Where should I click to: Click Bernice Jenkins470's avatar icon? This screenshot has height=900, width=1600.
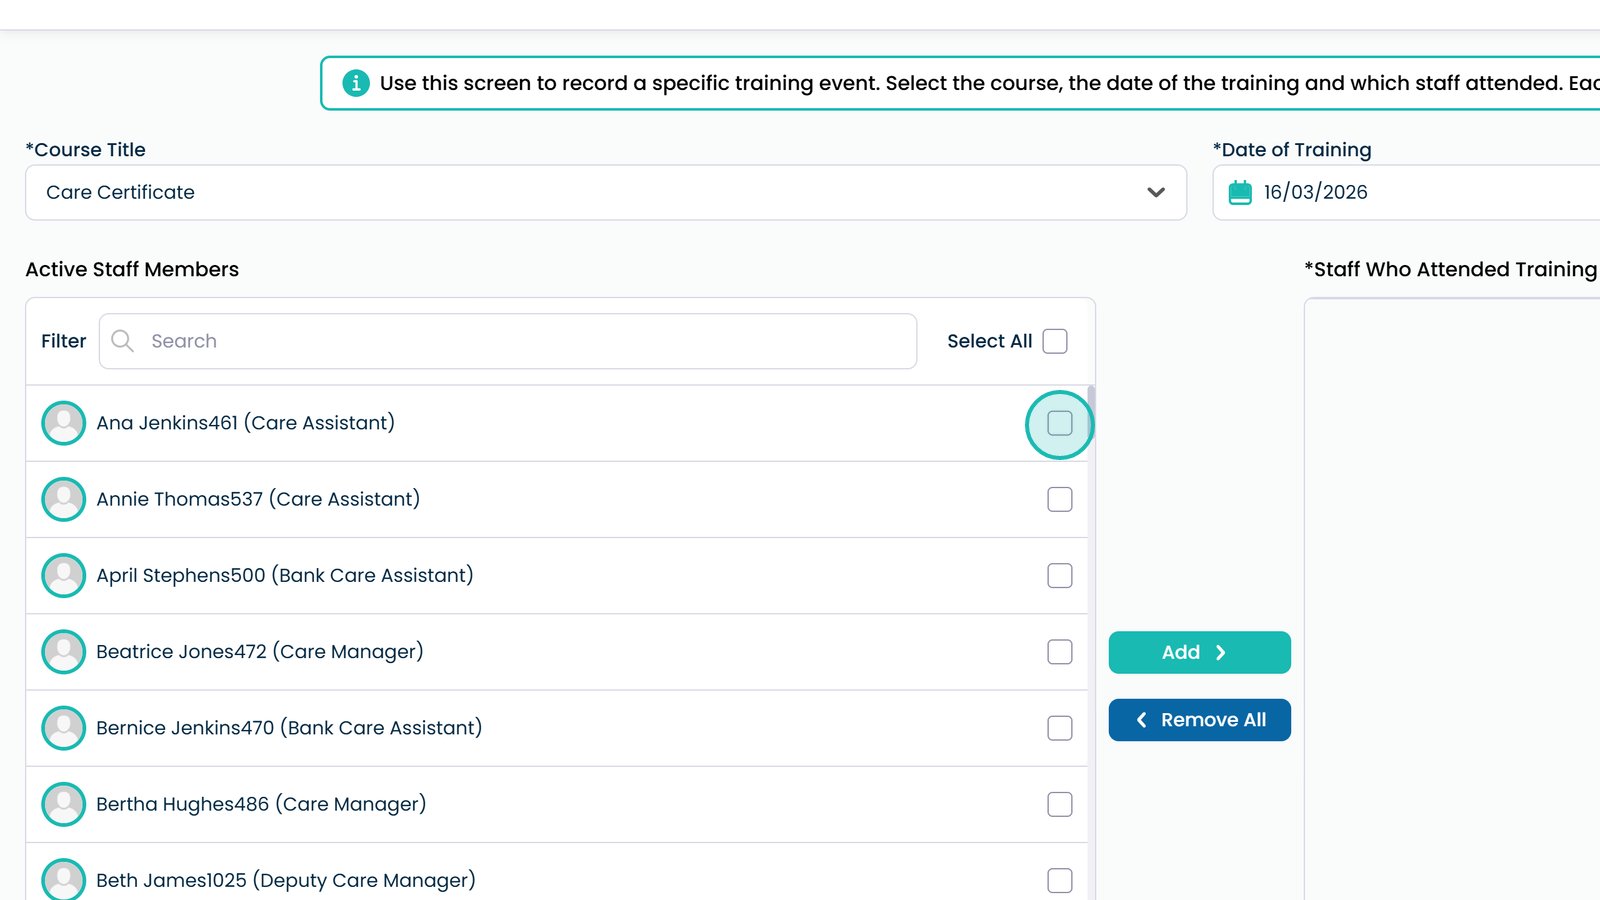coord(63,728)
